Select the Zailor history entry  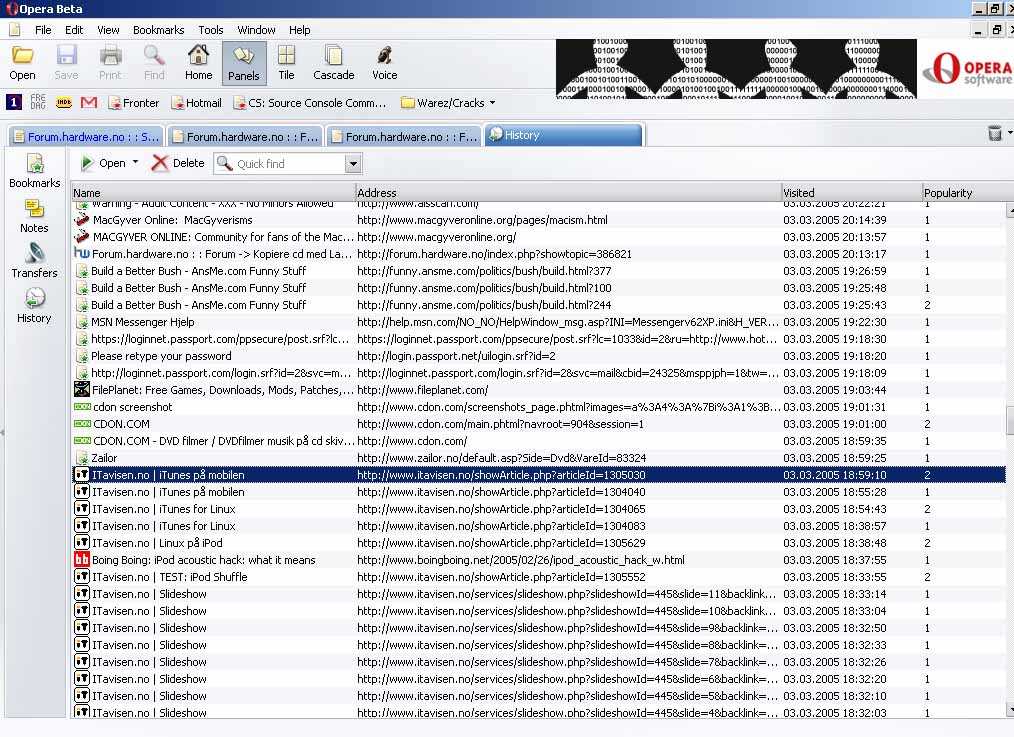click(539, 458)
